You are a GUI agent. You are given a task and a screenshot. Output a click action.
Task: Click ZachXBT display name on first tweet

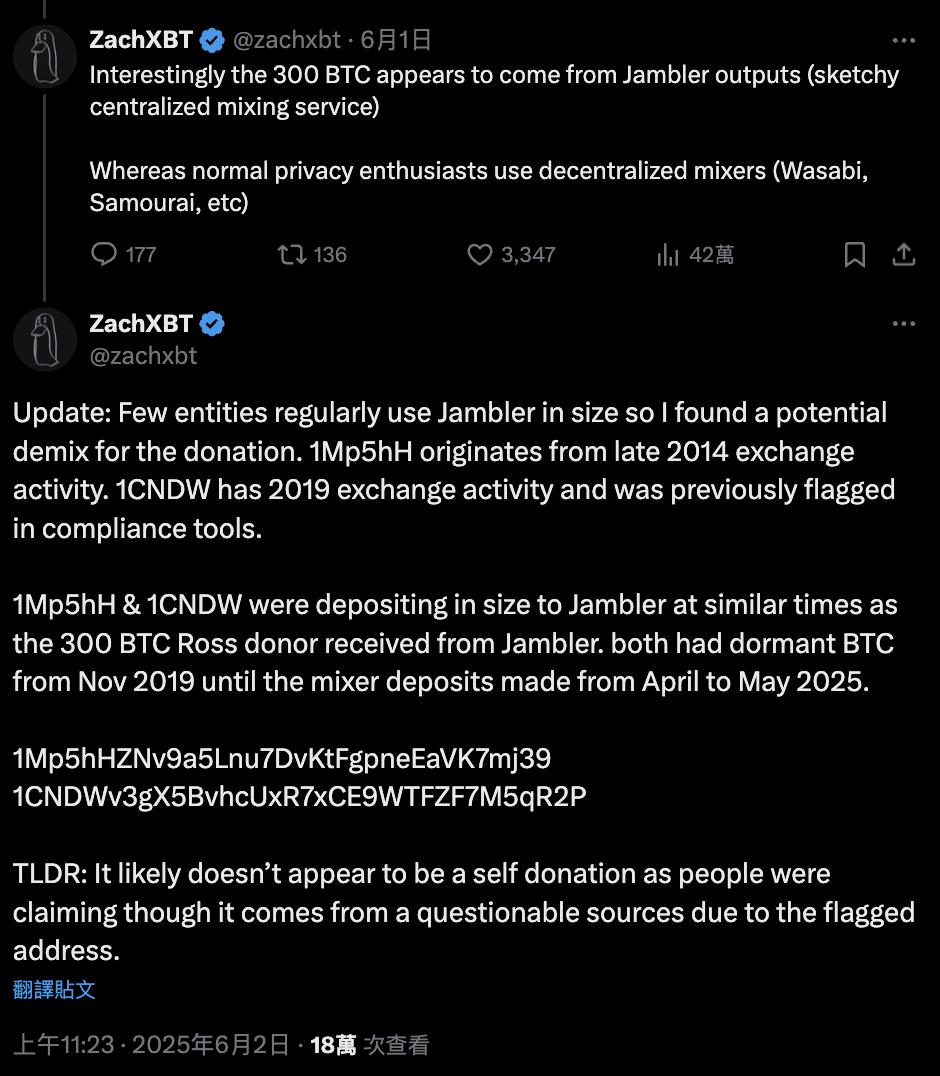[x=141, y=41]
